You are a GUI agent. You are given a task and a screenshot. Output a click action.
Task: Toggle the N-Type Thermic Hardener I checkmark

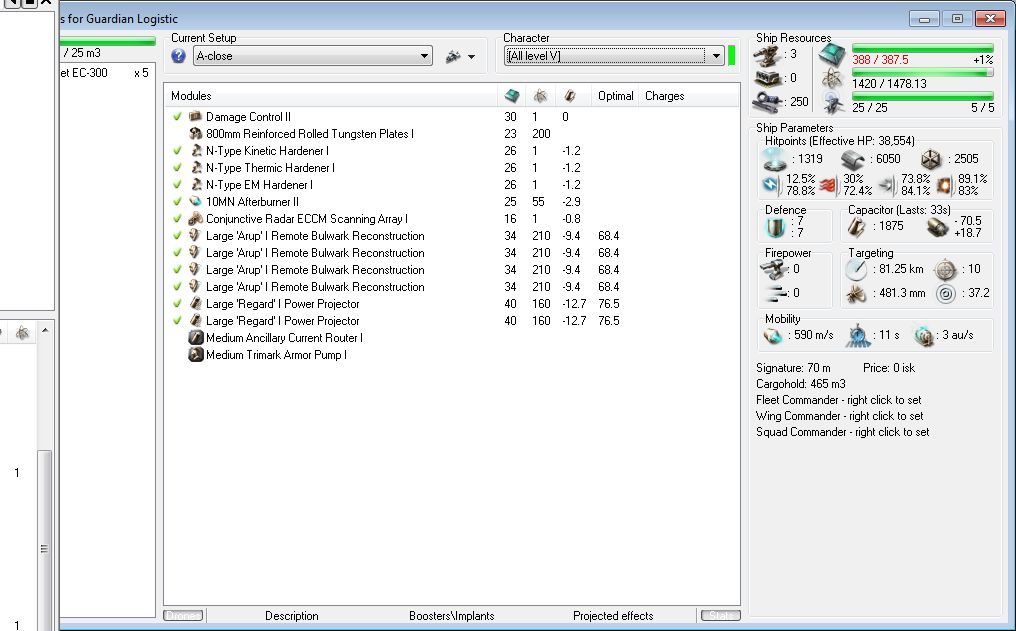click(177, 167)
